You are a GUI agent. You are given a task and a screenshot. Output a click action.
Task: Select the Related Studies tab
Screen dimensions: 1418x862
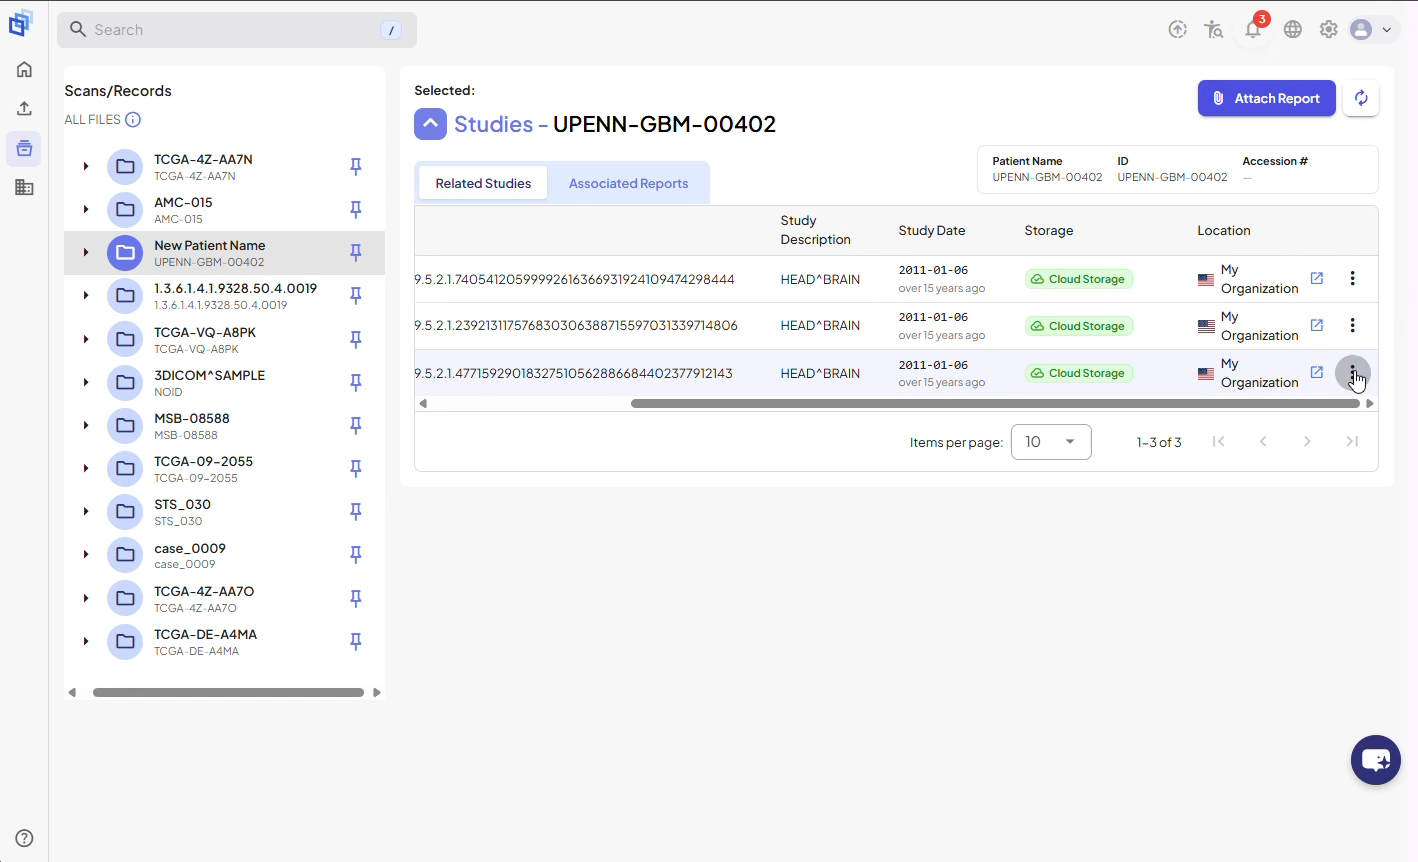(x=483, y=183)
